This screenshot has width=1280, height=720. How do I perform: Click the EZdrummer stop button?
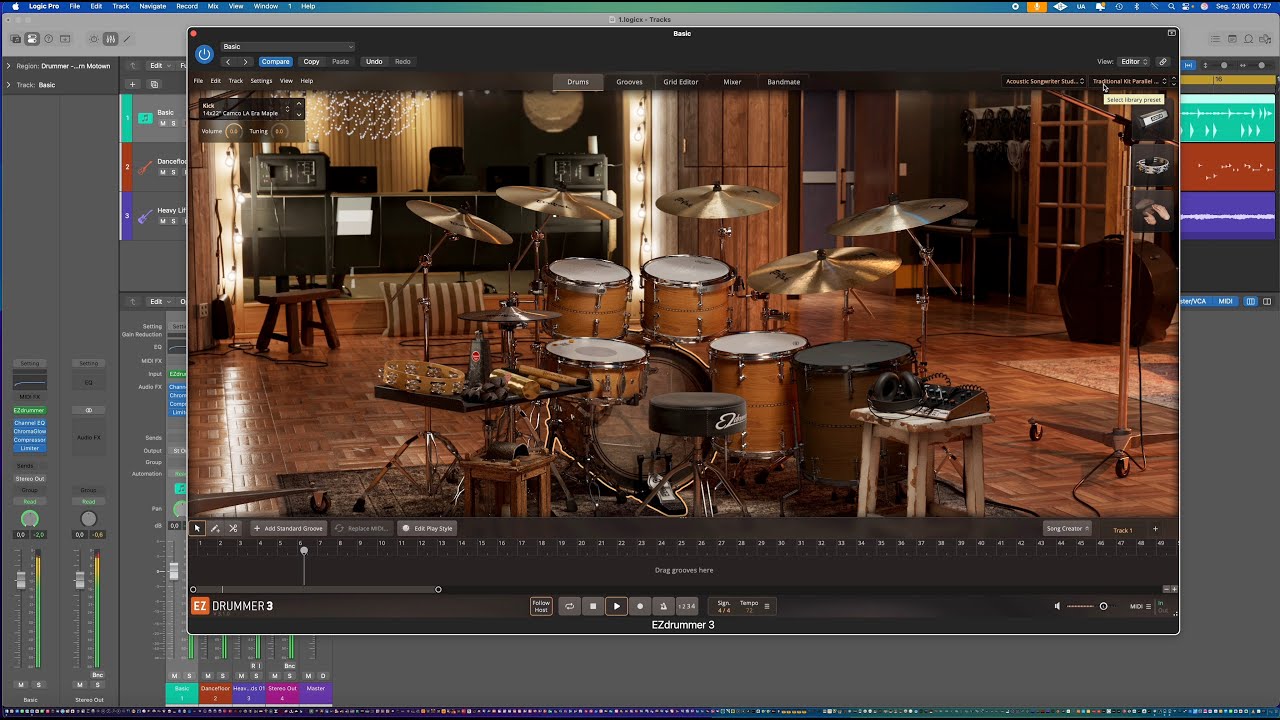tap(593, 606)
